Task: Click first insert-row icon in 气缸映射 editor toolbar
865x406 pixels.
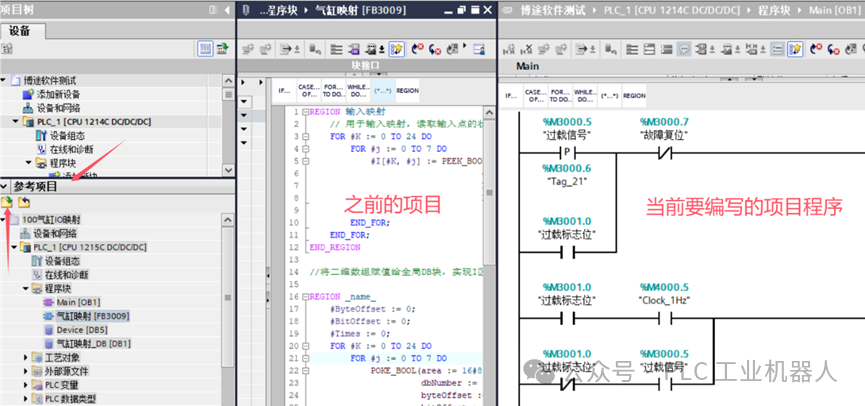Action: pyautogui.click(x=248, y=49)
